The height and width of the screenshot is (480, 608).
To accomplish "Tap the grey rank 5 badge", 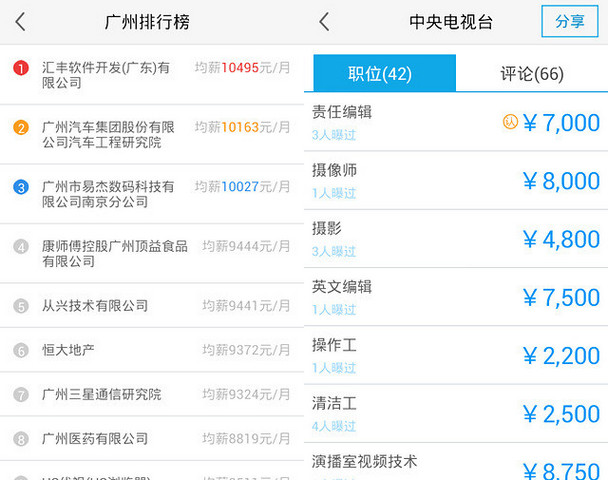I will click(21, 306).
